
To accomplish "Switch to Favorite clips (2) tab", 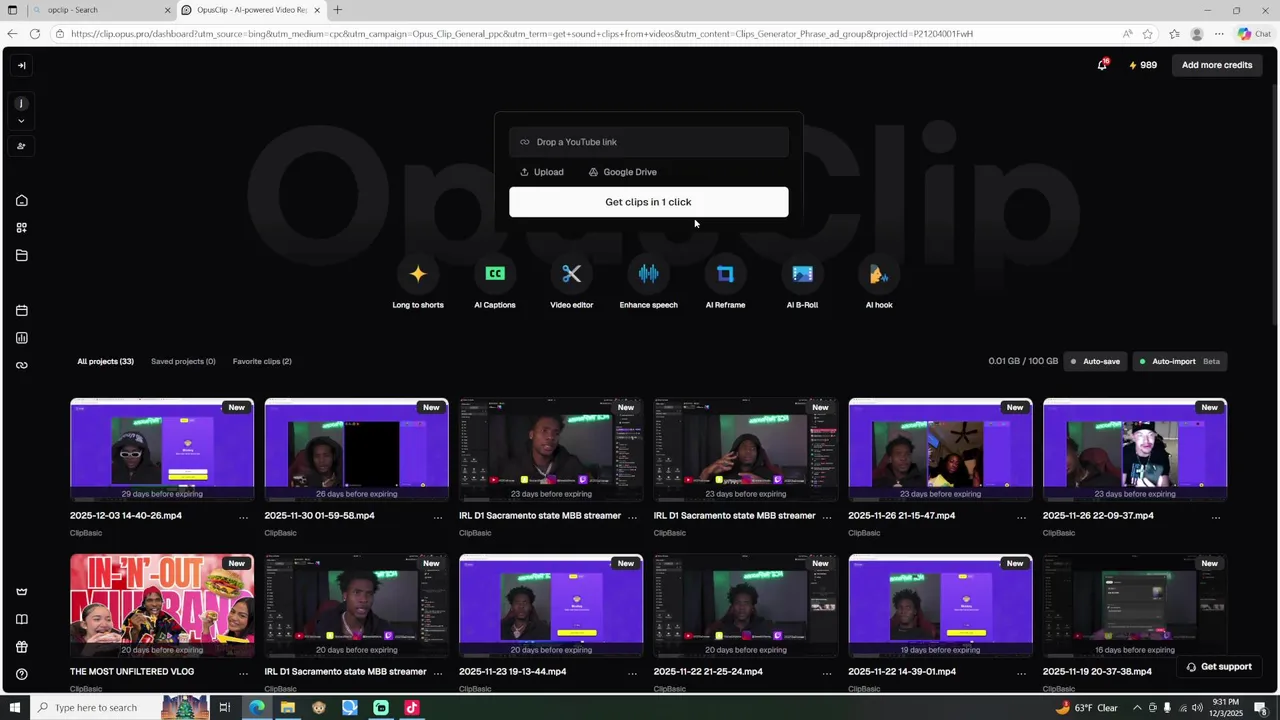I will 262,361.
